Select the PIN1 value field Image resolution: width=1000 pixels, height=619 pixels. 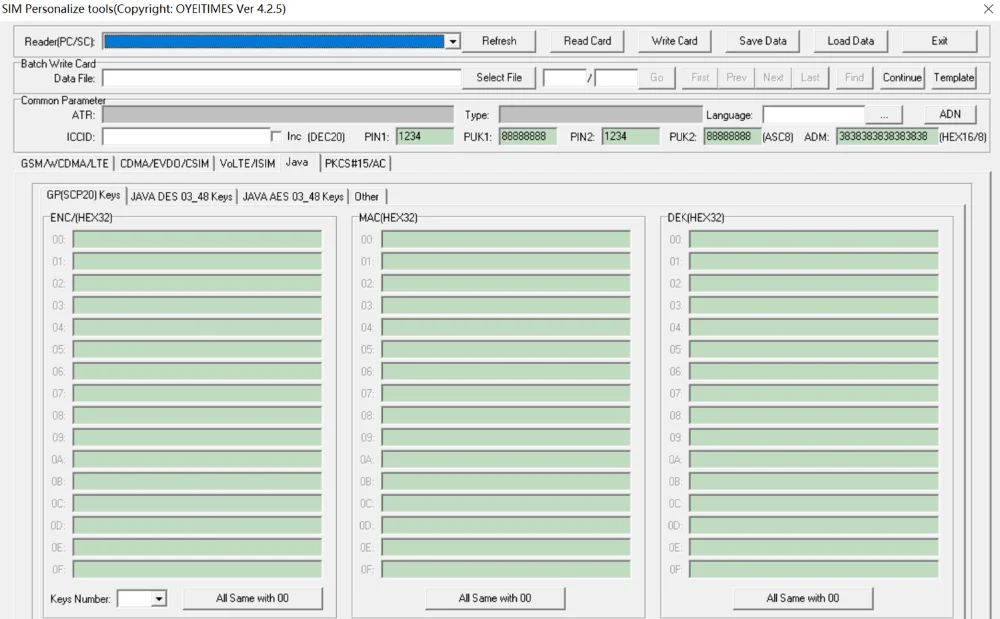tap(424, 136)
